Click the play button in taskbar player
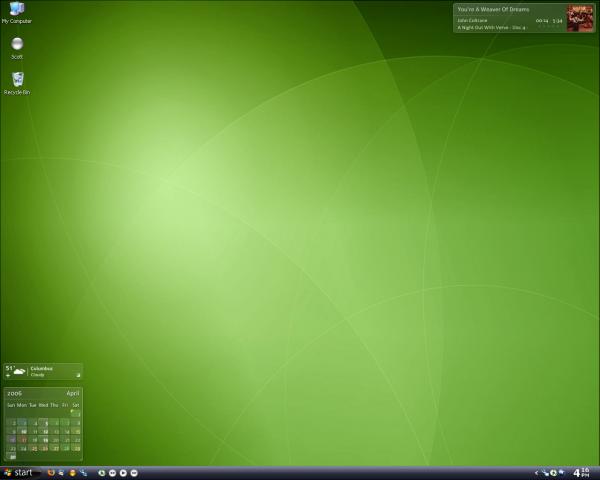 [x=122, y=472]
